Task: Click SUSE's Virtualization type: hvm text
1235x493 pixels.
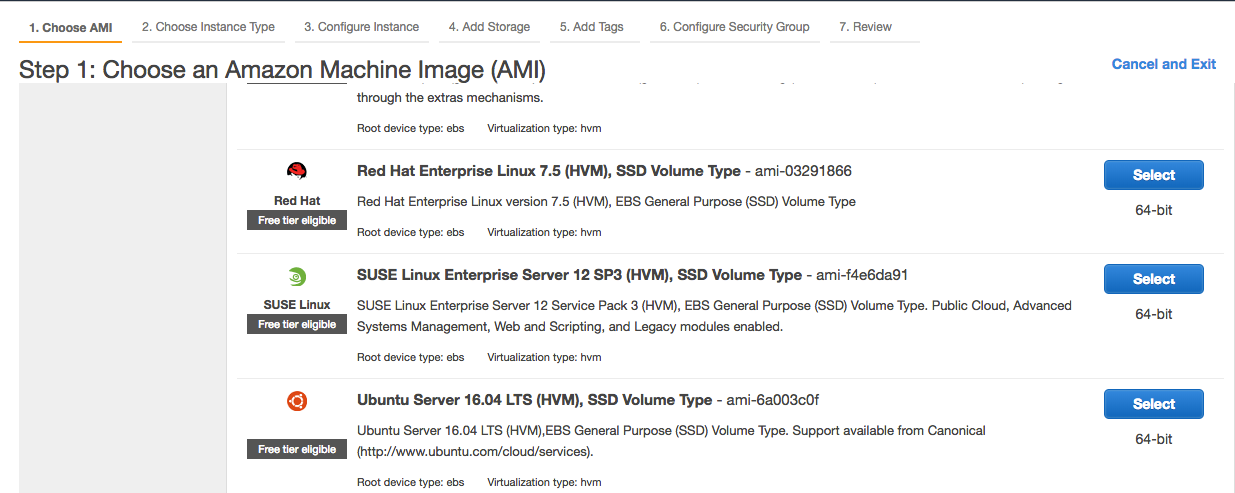Action: (x=544, y=358)
